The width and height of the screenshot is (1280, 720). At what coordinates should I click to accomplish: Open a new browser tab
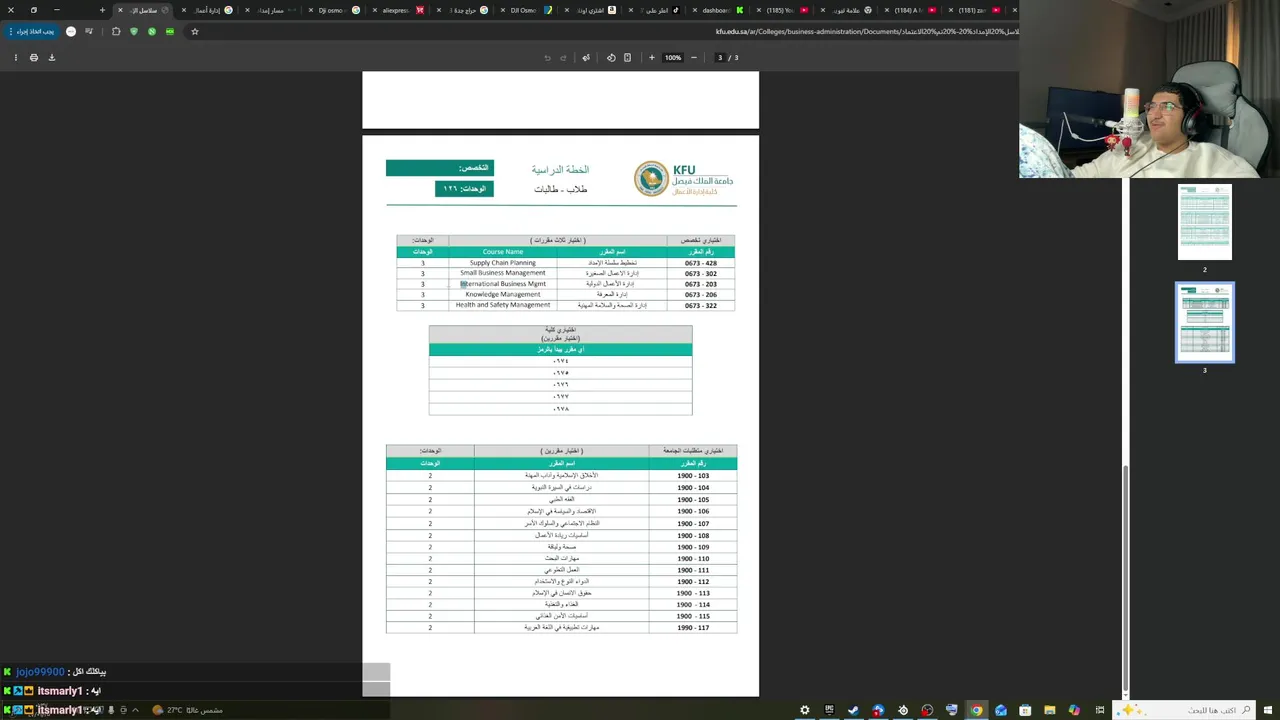coord(102,10)
